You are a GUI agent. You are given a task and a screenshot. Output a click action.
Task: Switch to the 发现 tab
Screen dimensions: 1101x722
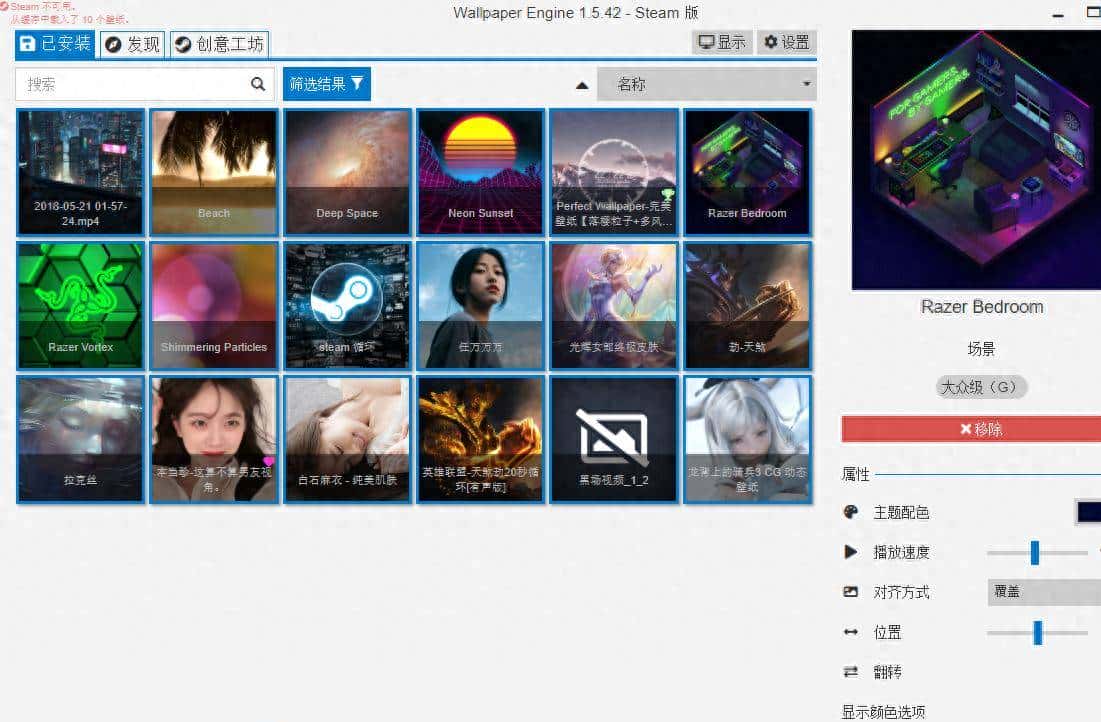tap(132, 44)
